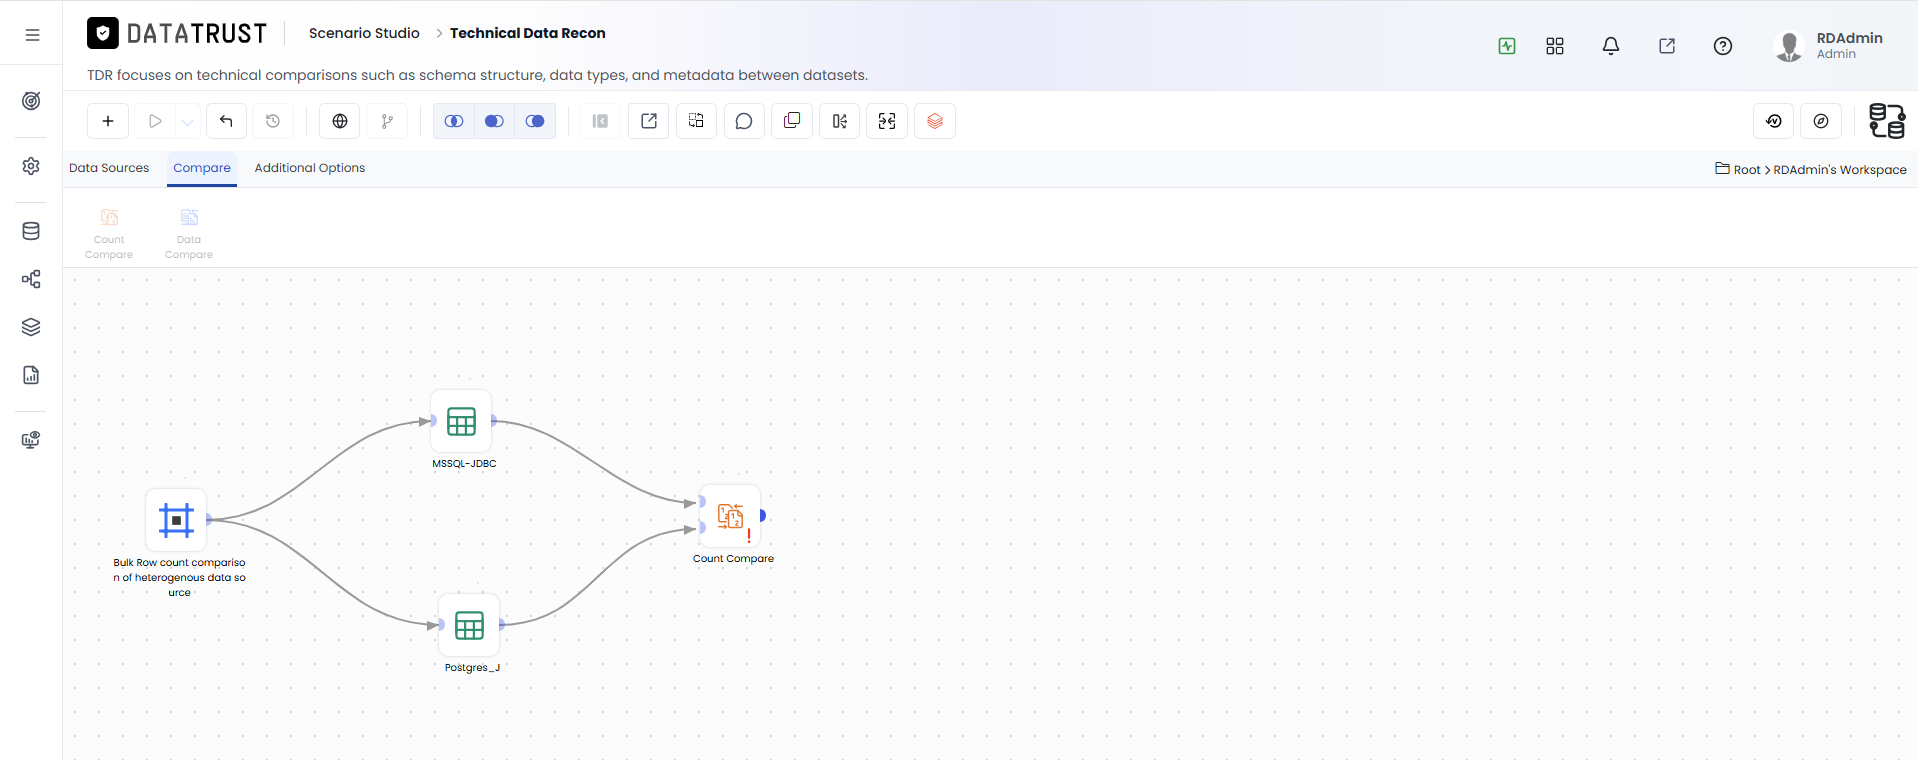Toggle the inner join mode button

pyautogui.click(x=454, y=121)
